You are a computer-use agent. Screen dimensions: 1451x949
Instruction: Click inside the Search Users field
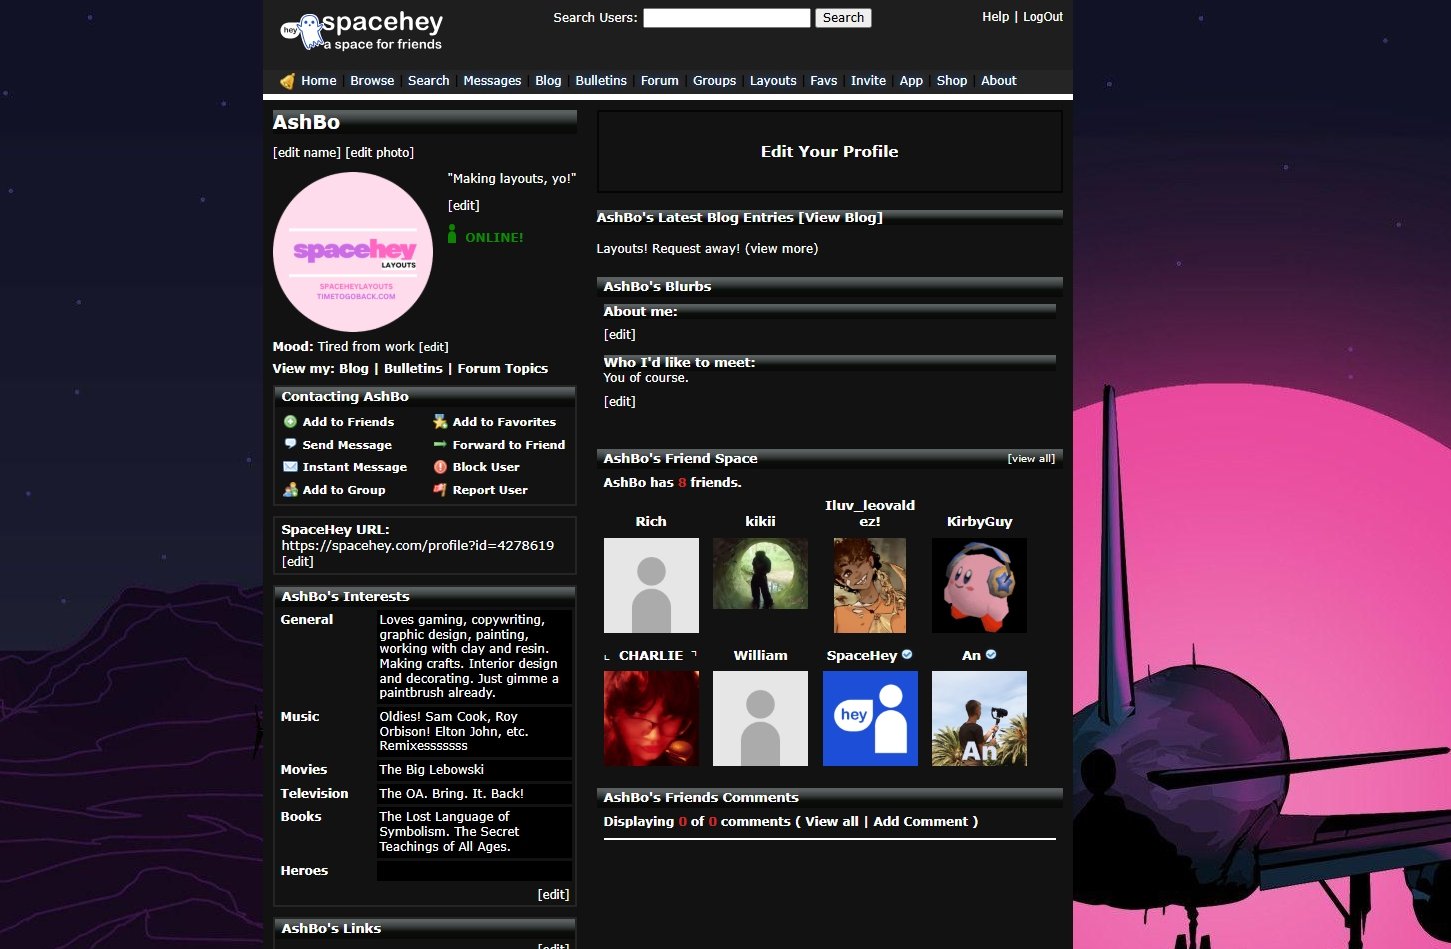click(x=726, y=17)
